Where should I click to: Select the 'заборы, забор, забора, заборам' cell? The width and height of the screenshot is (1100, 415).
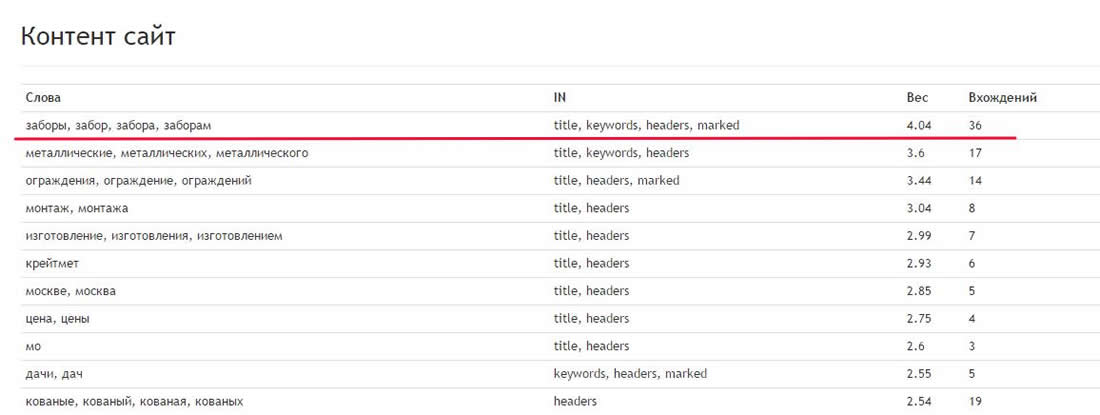(118, 125)
